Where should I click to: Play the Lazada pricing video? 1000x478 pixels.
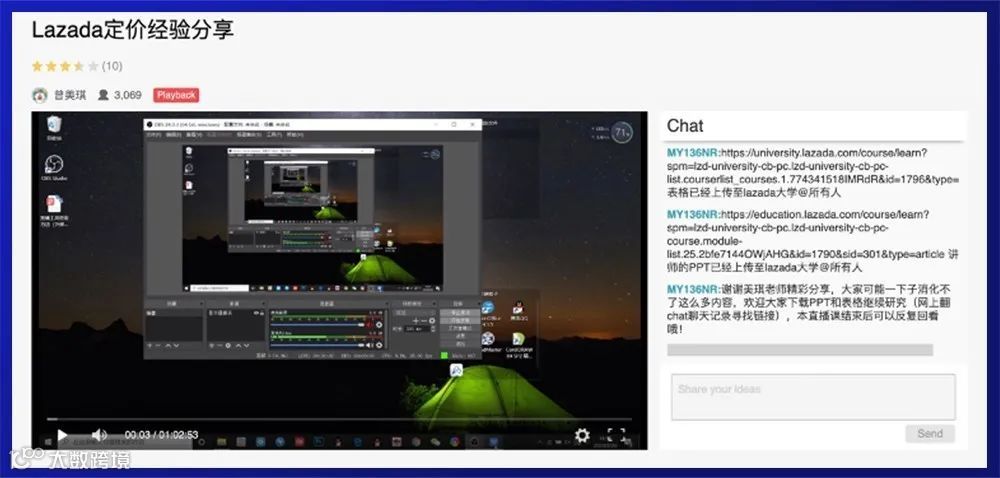coord(62,435)
